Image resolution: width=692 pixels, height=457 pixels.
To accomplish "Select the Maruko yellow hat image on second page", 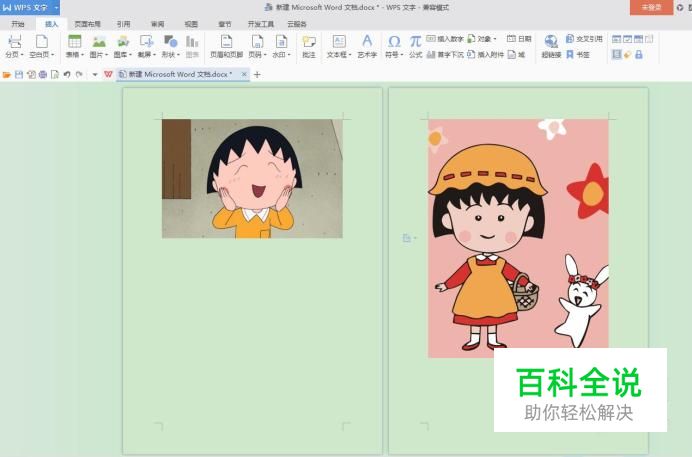I will pos(518,238).
